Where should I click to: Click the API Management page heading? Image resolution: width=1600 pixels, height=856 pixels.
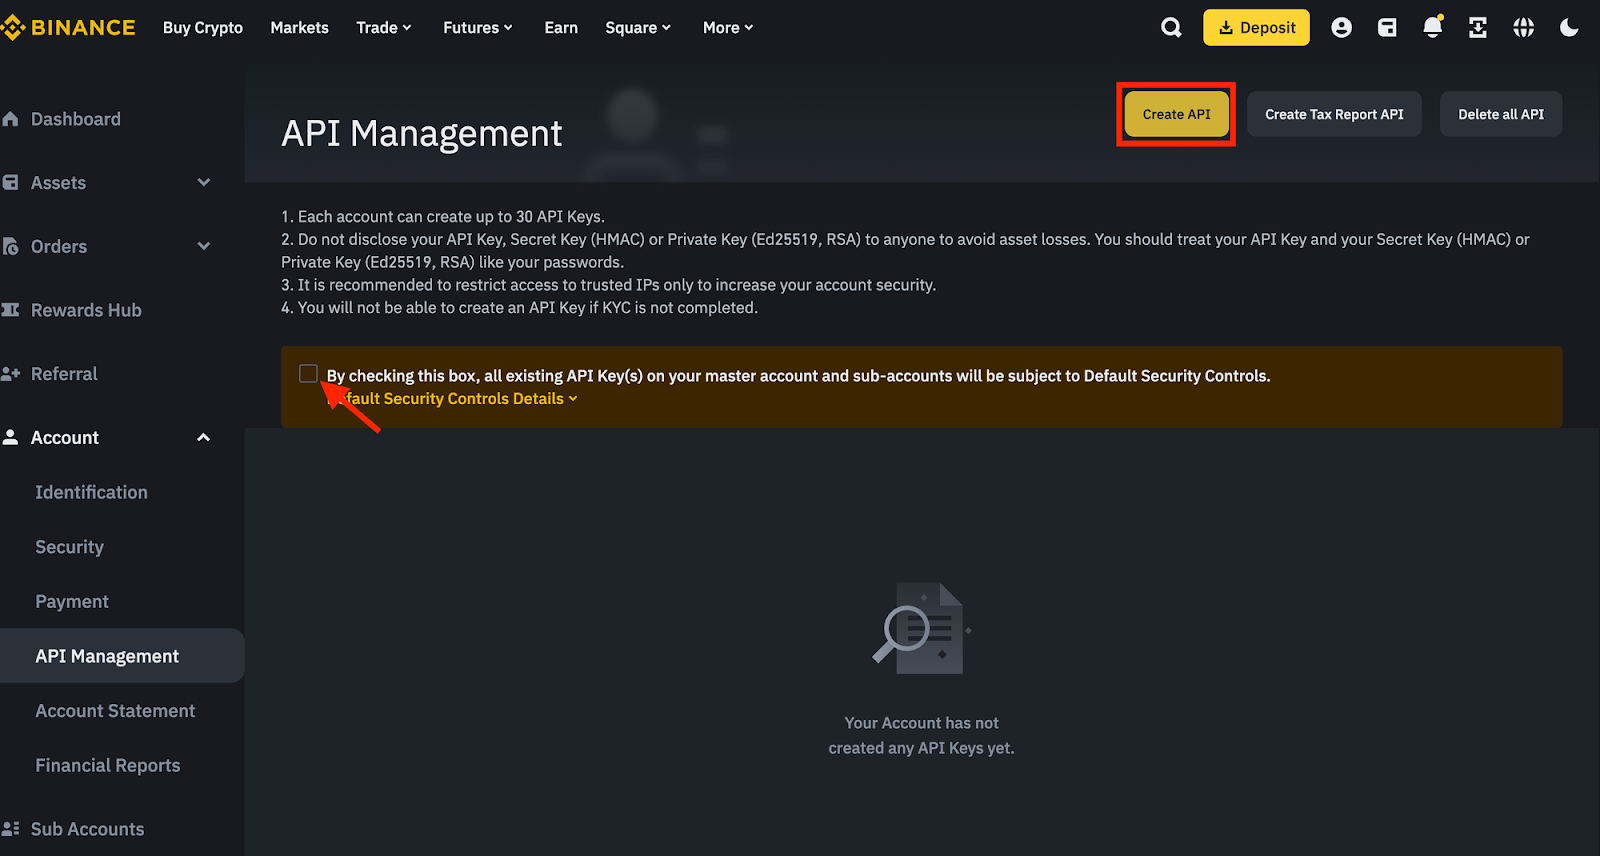pyautogui.click(x=422, y=133)
